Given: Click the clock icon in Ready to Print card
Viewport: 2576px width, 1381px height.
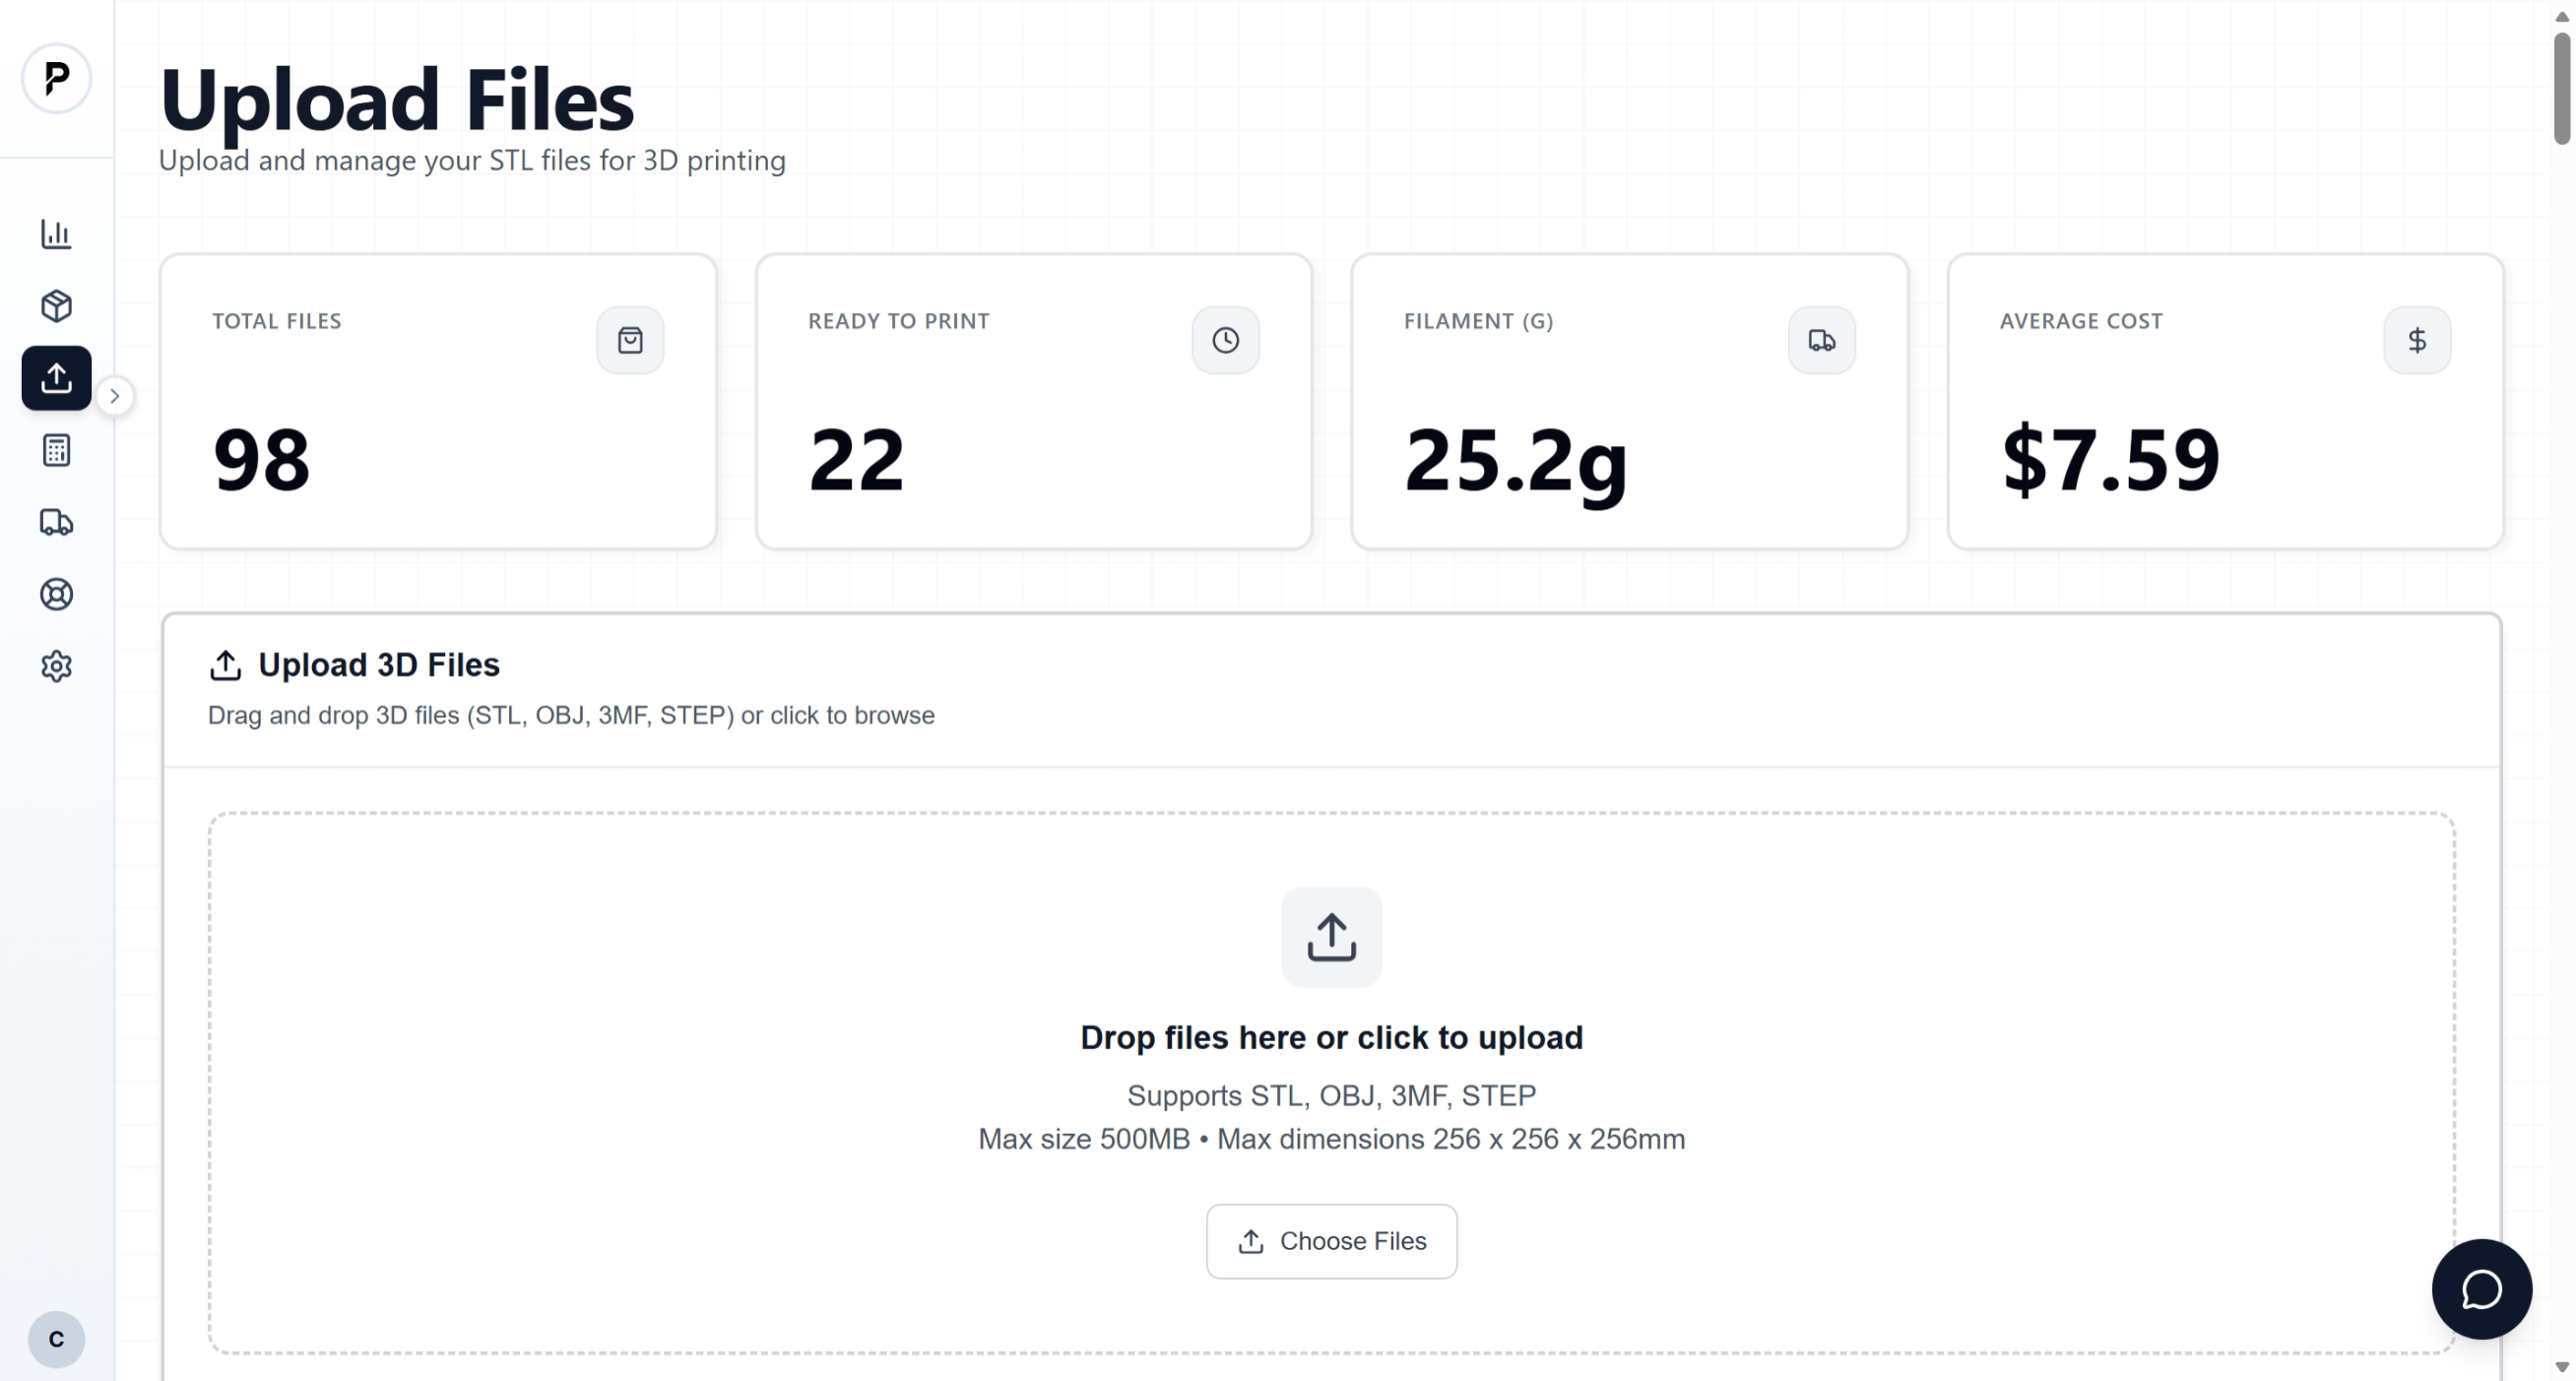Looking at the screenshot, I should pyautogui.click(x=1225, y=340).
